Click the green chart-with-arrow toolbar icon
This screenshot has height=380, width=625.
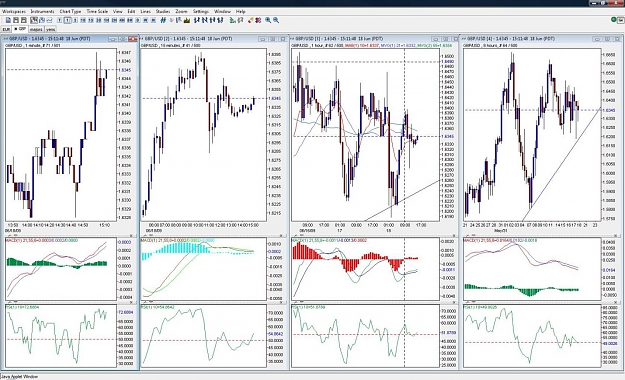click(232, 20)
